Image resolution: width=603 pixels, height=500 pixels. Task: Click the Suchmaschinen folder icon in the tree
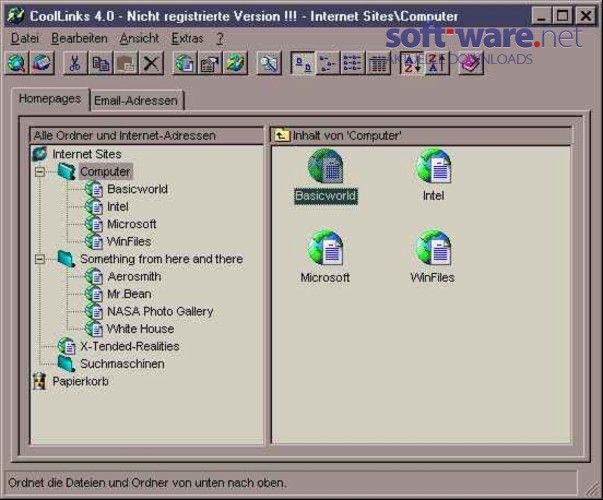pos(67,364)
